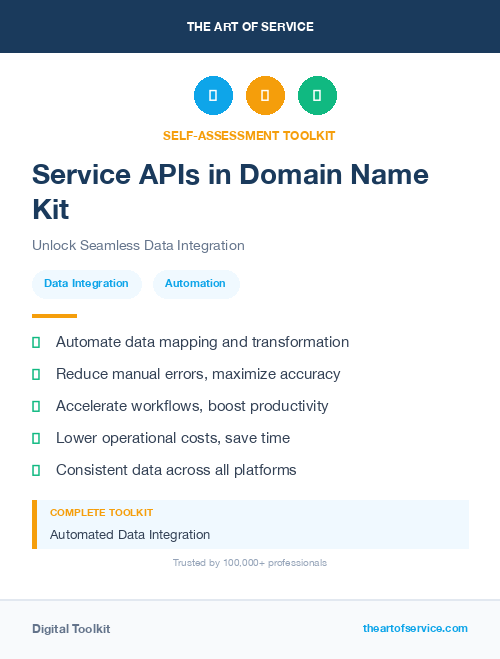Select the Data Integration tag
Viewport: 500px width, 659px height.
point(87,284)
